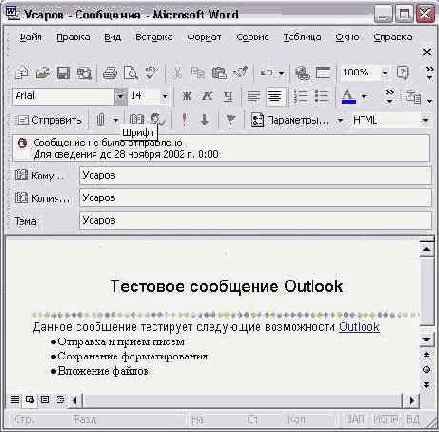Viewport: 439px width, 432px height.
Task: Open the HTML message format dropdown
Action: point(425,120)
